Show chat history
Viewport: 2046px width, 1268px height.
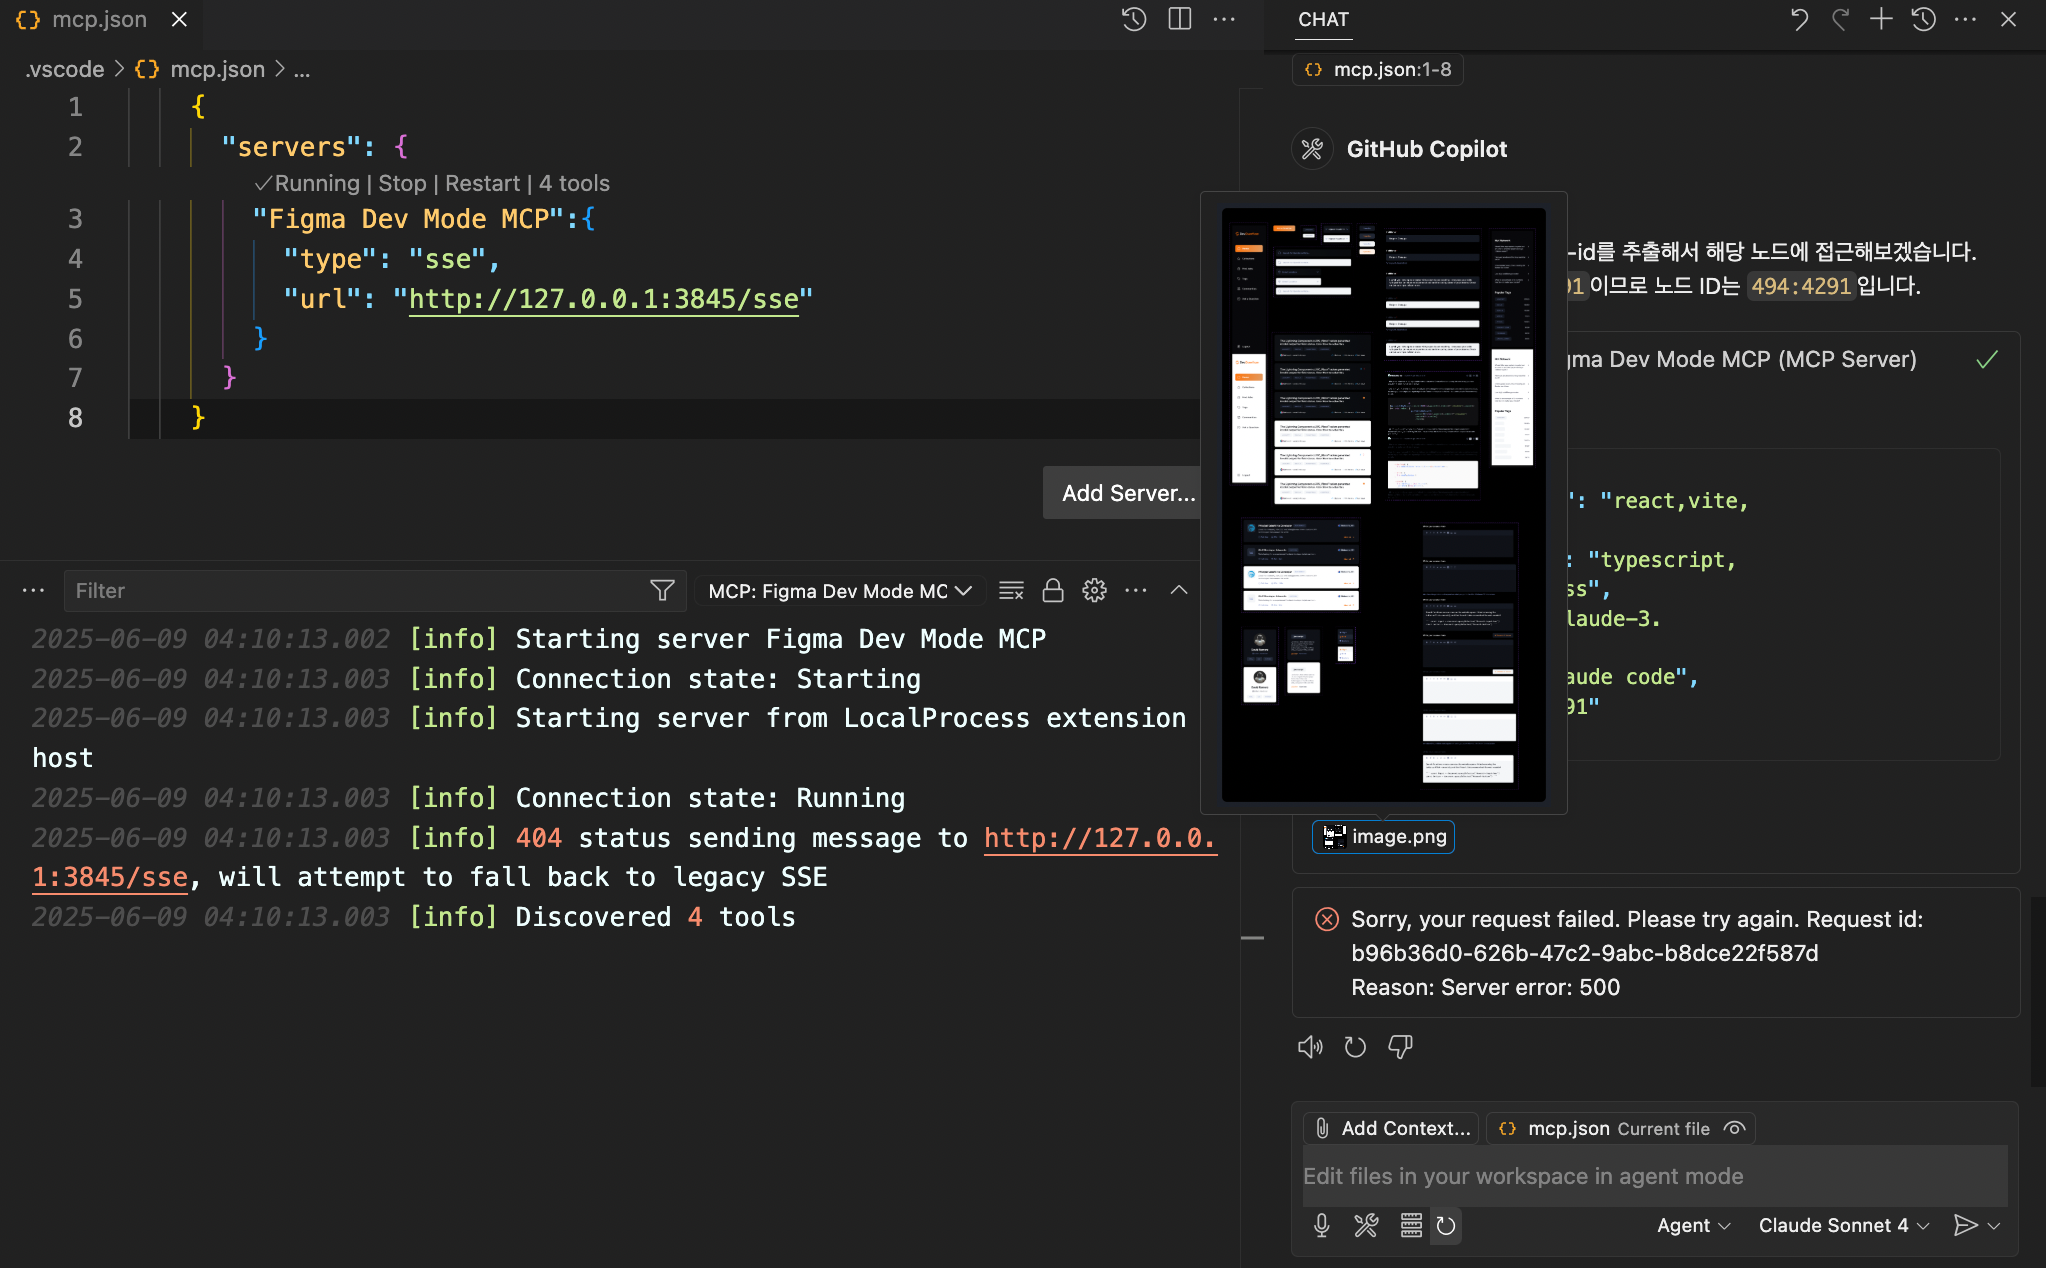[x=1924, y=19]
